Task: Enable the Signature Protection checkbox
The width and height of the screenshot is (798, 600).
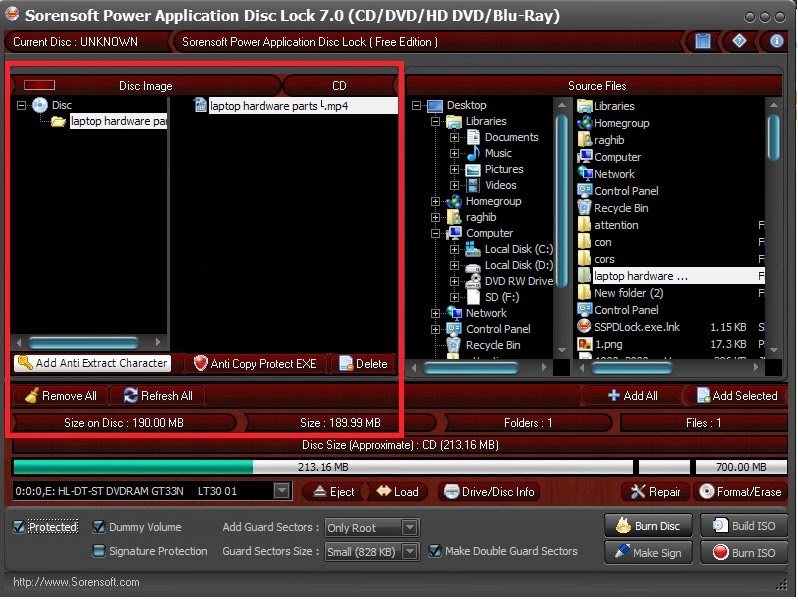Action: 99,551
